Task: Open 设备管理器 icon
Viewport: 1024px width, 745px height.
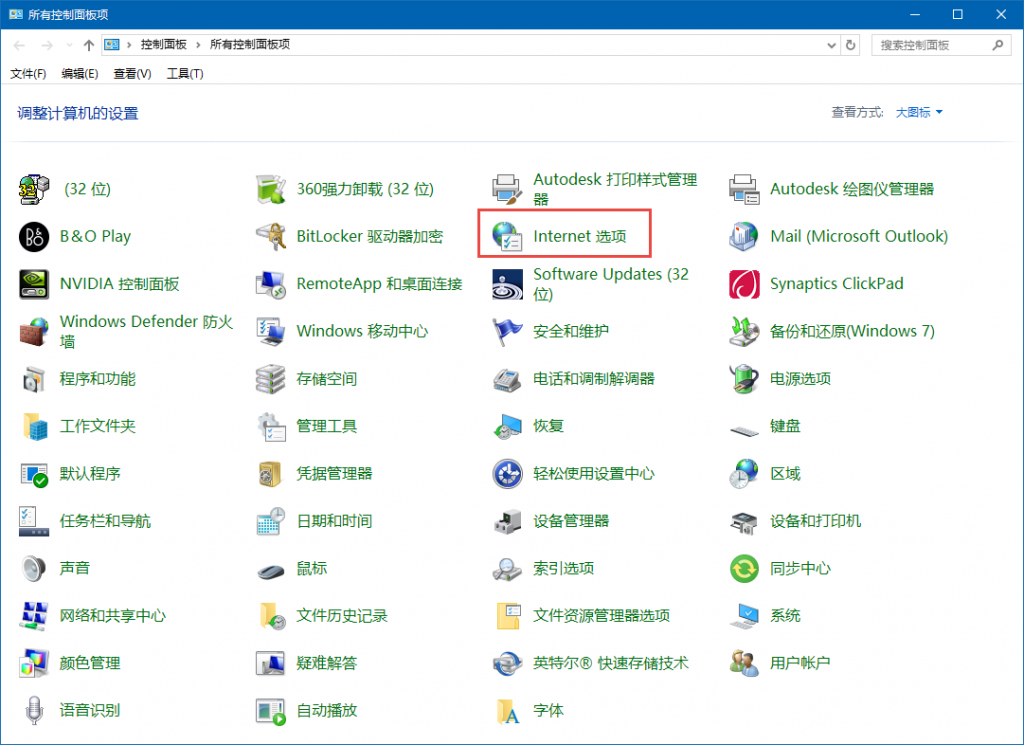Action: [x=508, y=521]
